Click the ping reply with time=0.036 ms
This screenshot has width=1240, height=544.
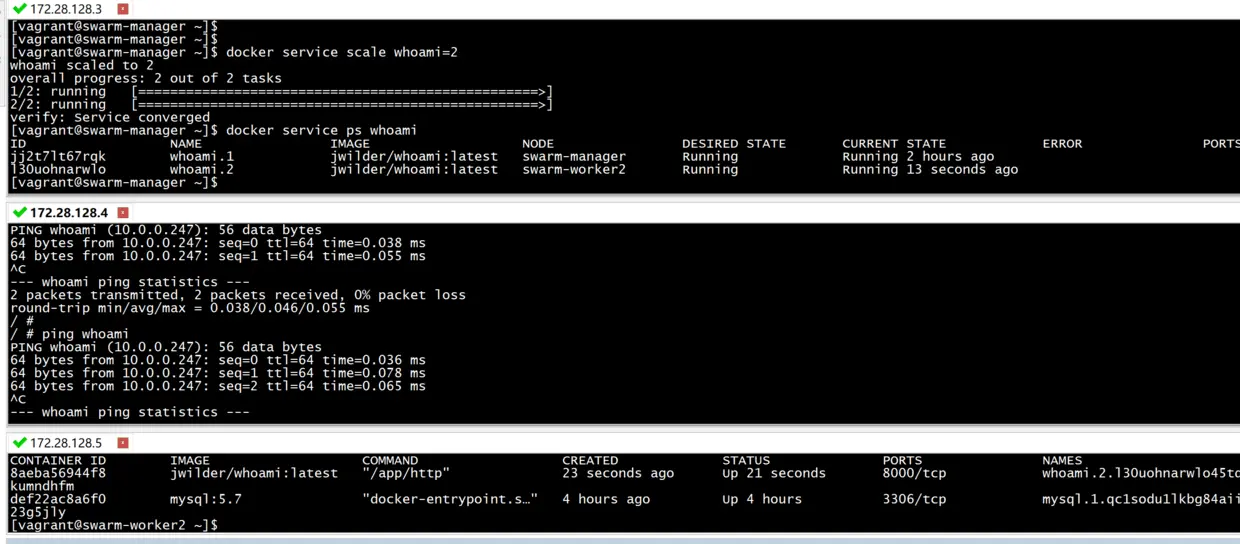click(218, 360)
